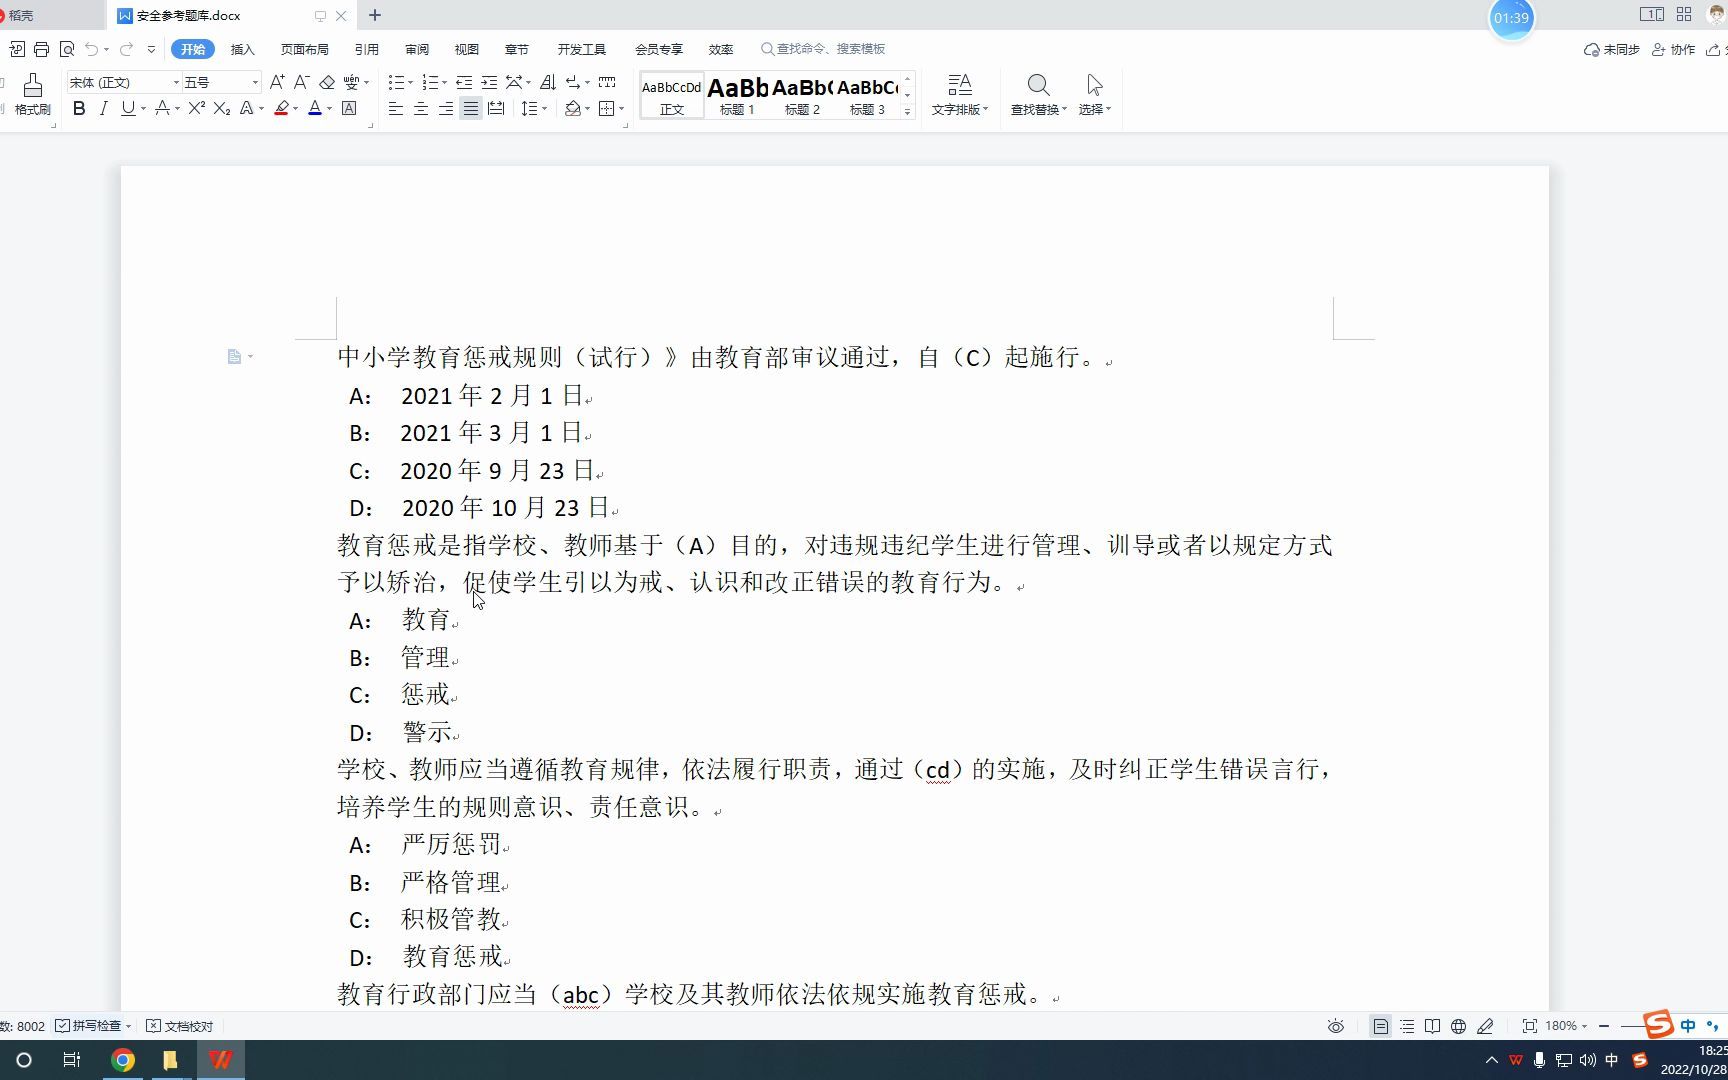Apply paragraph shading fill
This screenshot has height=1080, width=1728.
pyautogui.click(x=573, y=109)
